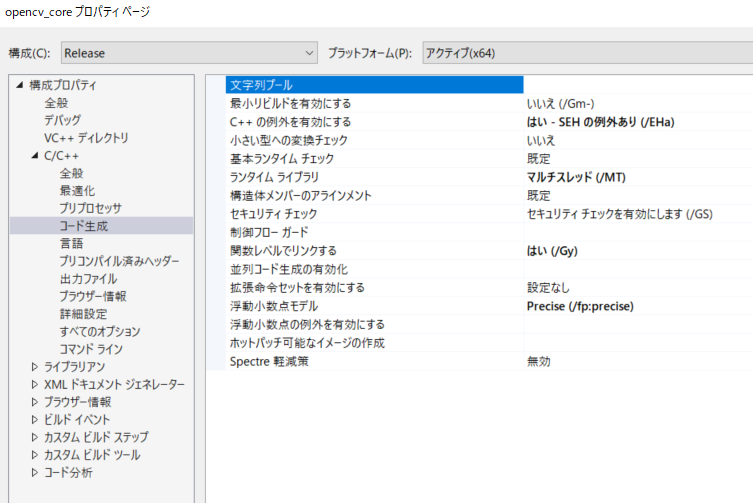Select ランタイム ライブラリ property
The image size is (753, 503).
(x=274, y=177)
